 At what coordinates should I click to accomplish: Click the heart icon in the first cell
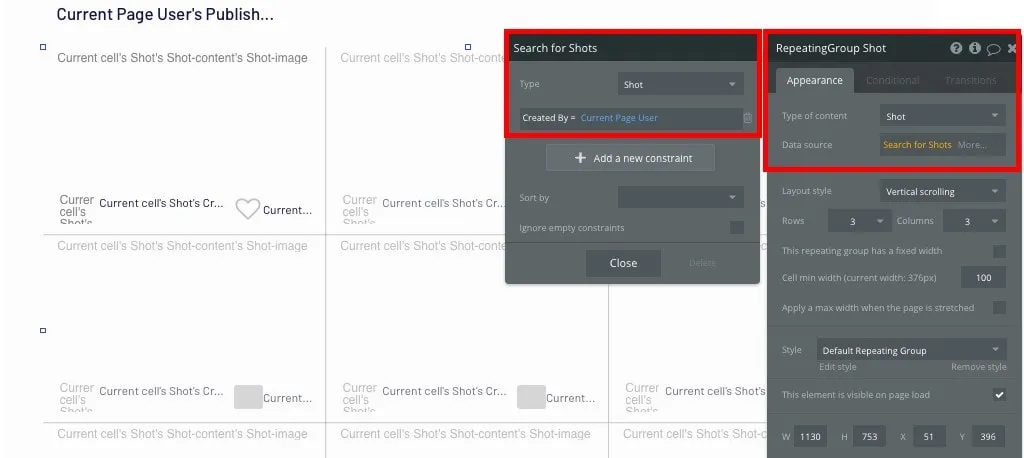(247, 209)
